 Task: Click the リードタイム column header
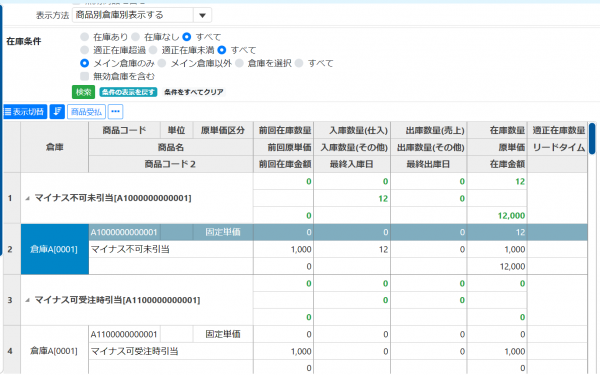pyautogui.click(x=558, y=147)
